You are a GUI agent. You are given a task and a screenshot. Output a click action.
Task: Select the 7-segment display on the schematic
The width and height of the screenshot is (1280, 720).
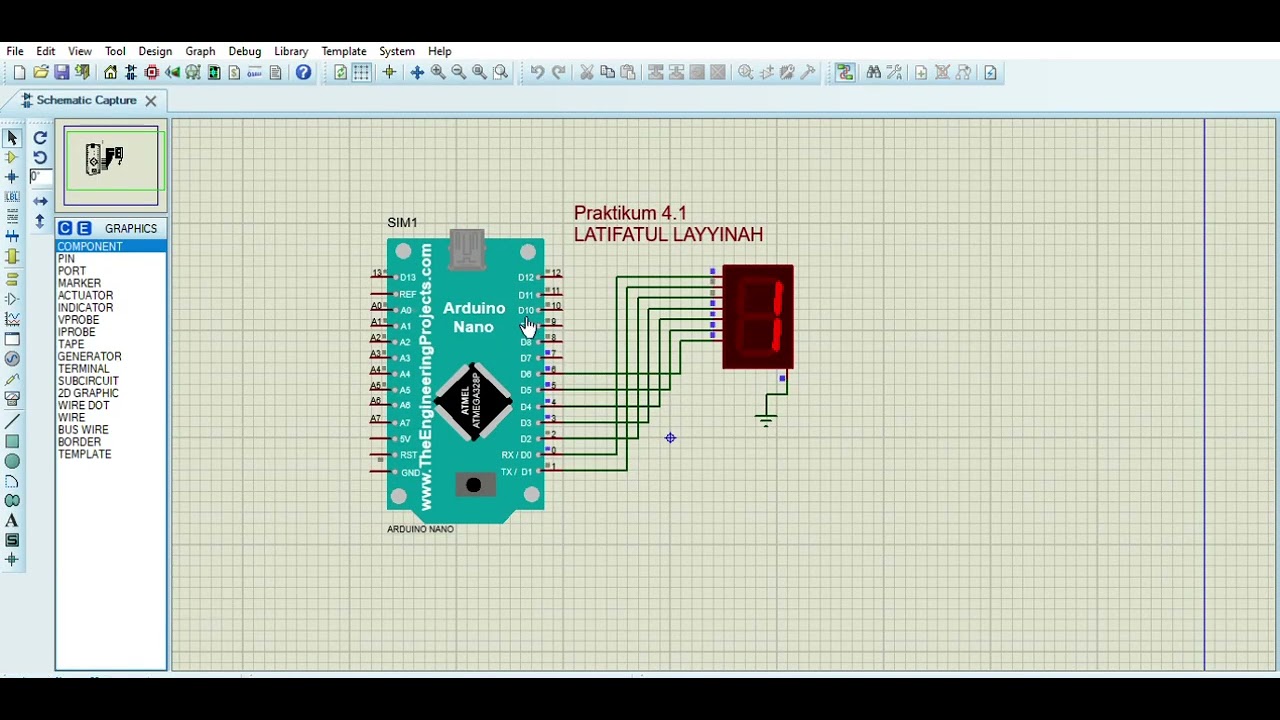[758, 317]
